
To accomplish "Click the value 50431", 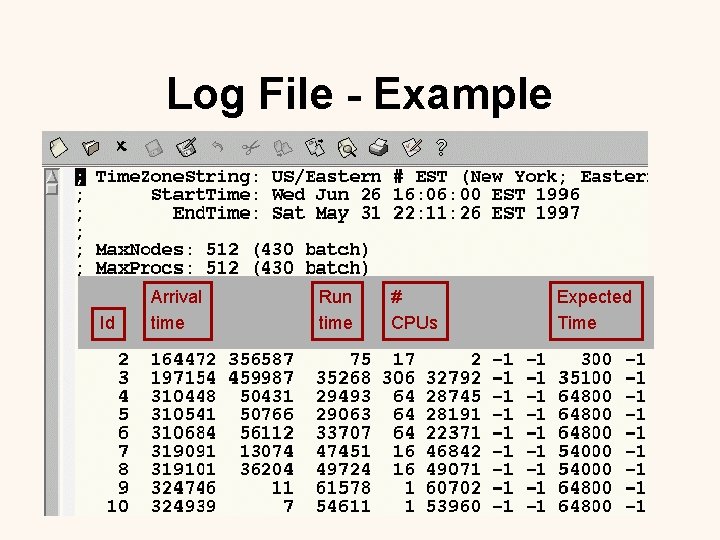I will point(267,396).
